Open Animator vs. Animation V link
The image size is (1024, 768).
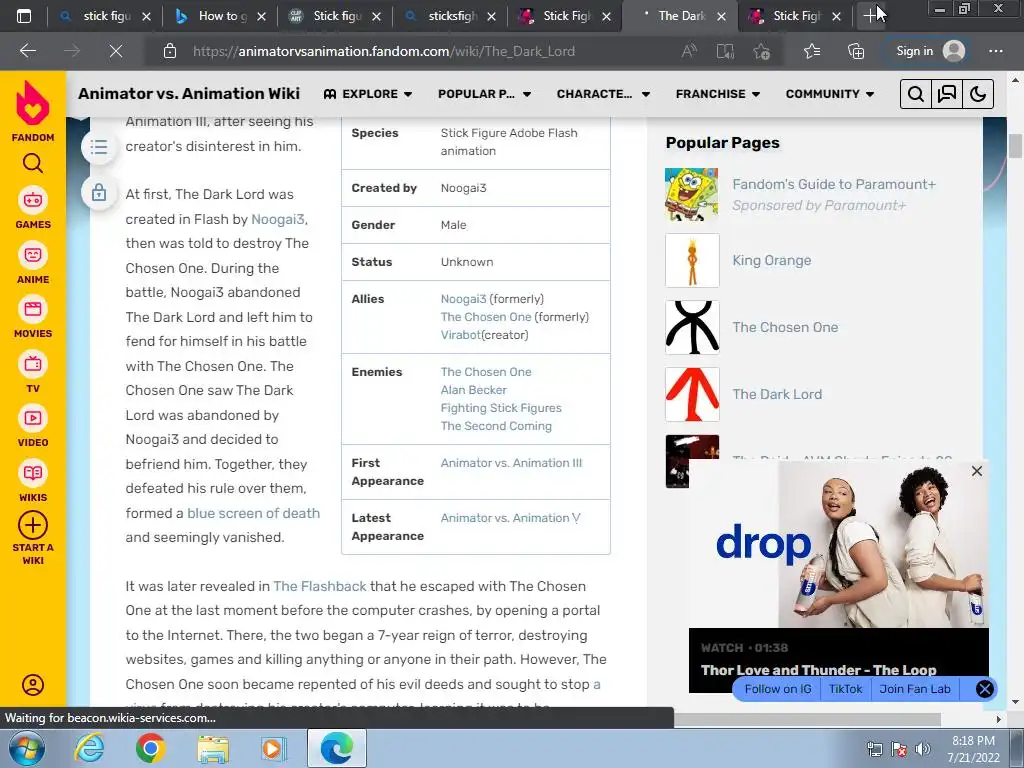pyautogui.click(x=510, y=518)
